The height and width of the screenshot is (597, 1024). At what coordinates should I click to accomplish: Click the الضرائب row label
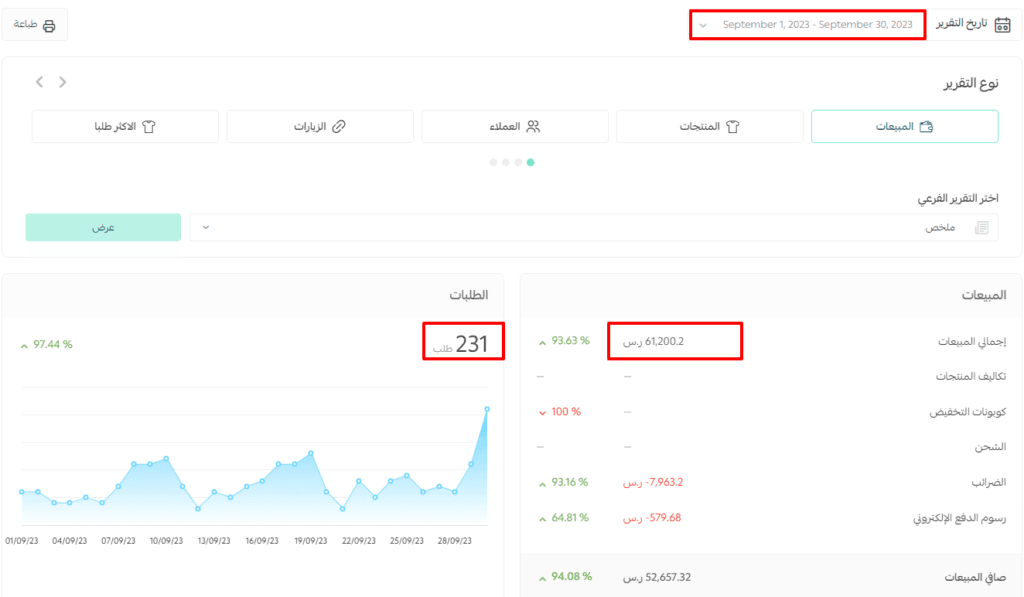(989, 483)
